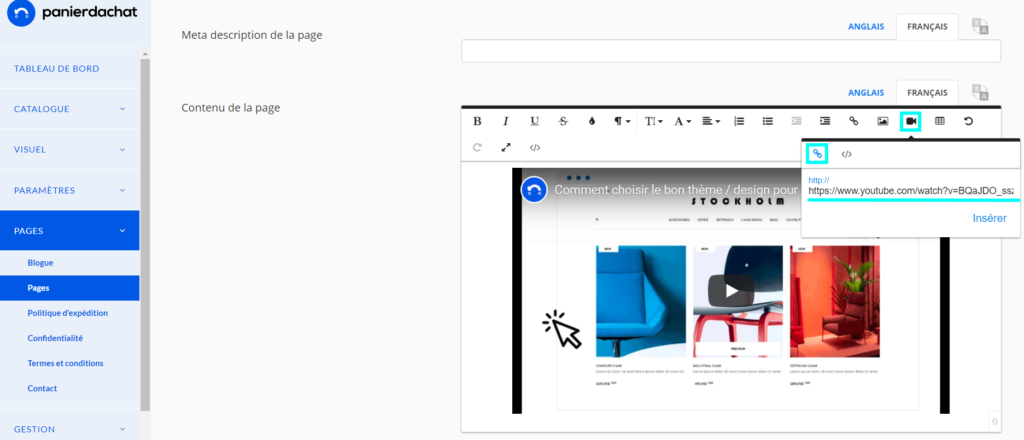Click the redo arrow icon

pyautogui.click(x=477, y=148)
